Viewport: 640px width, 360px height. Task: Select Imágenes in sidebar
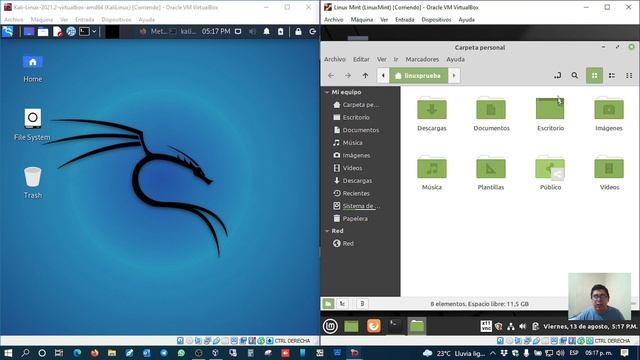[352, 156]
